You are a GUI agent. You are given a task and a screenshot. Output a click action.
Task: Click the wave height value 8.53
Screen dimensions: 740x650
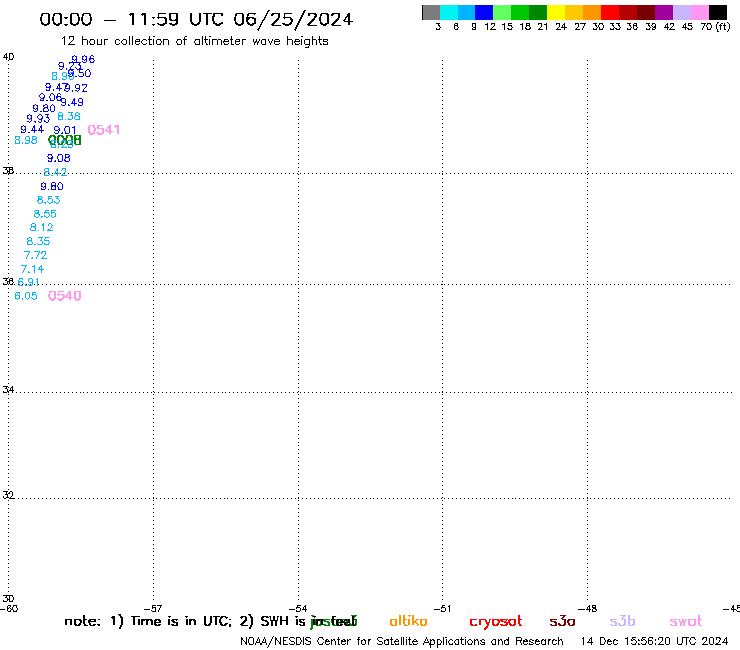(x=49, y=200)
